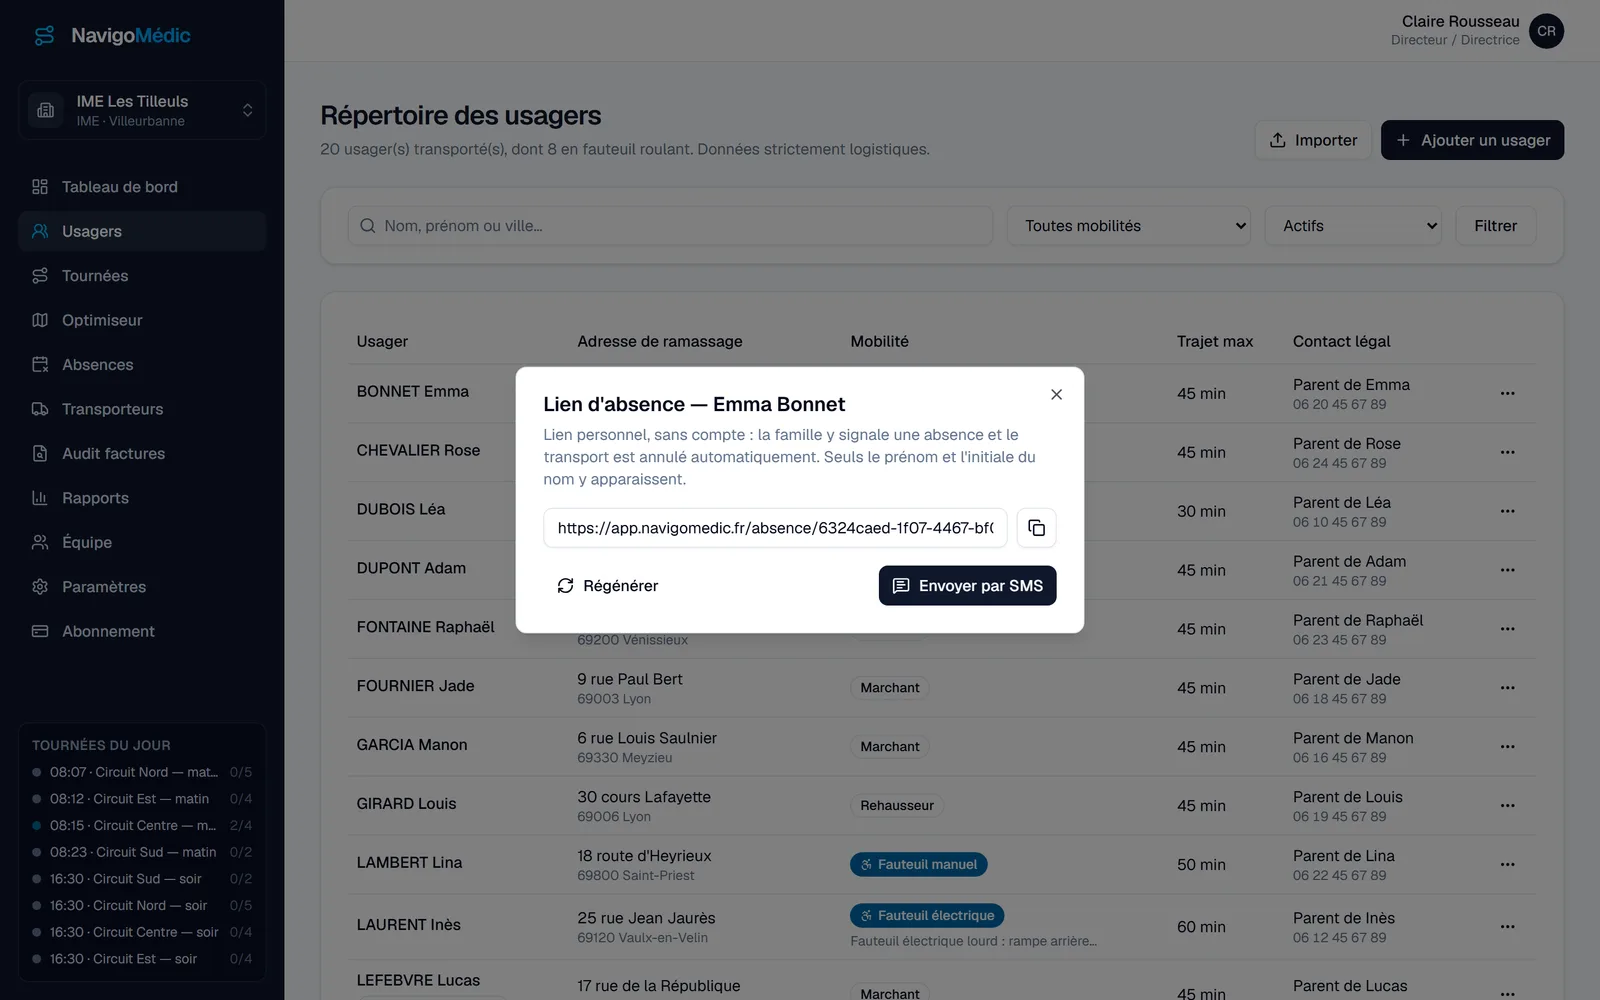Focus the Nom, prénom ou ville search field
The height and width of the screenshot is (1000, 1600).
tap(670, 226)
